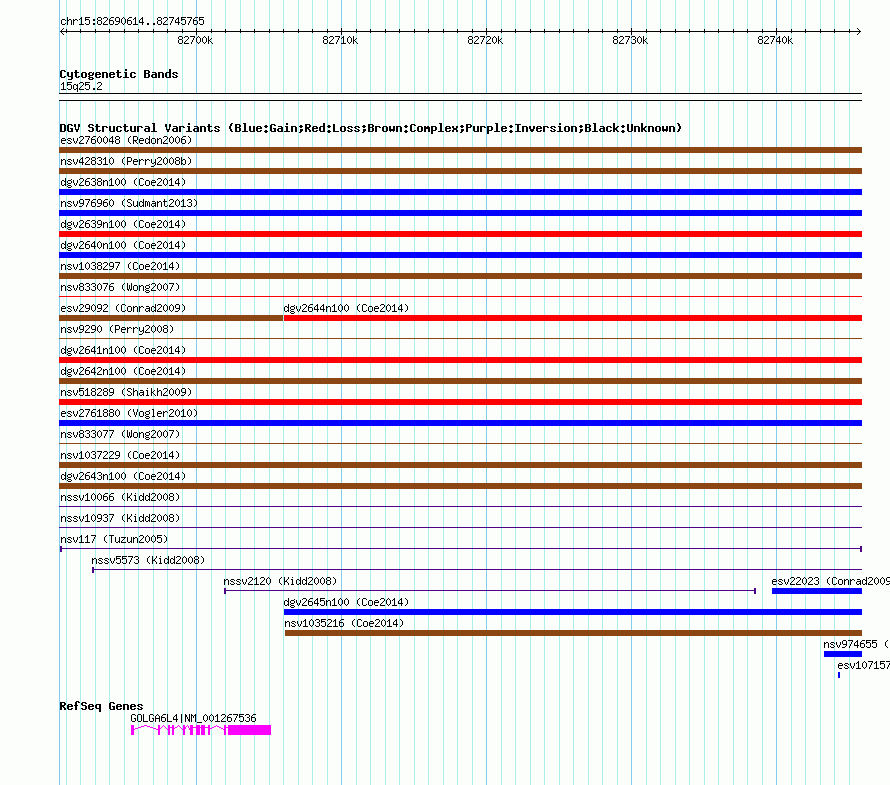Select nssv2120 (Kidd2008) label

[280, 581]
